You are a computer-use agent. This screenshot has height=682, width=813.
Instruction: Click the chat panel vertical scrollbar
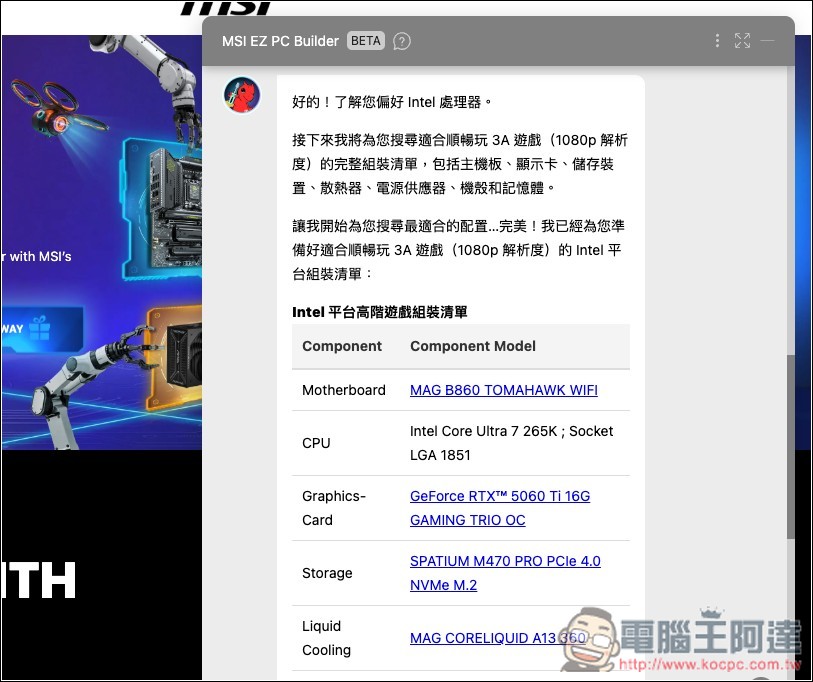(789, 450)
